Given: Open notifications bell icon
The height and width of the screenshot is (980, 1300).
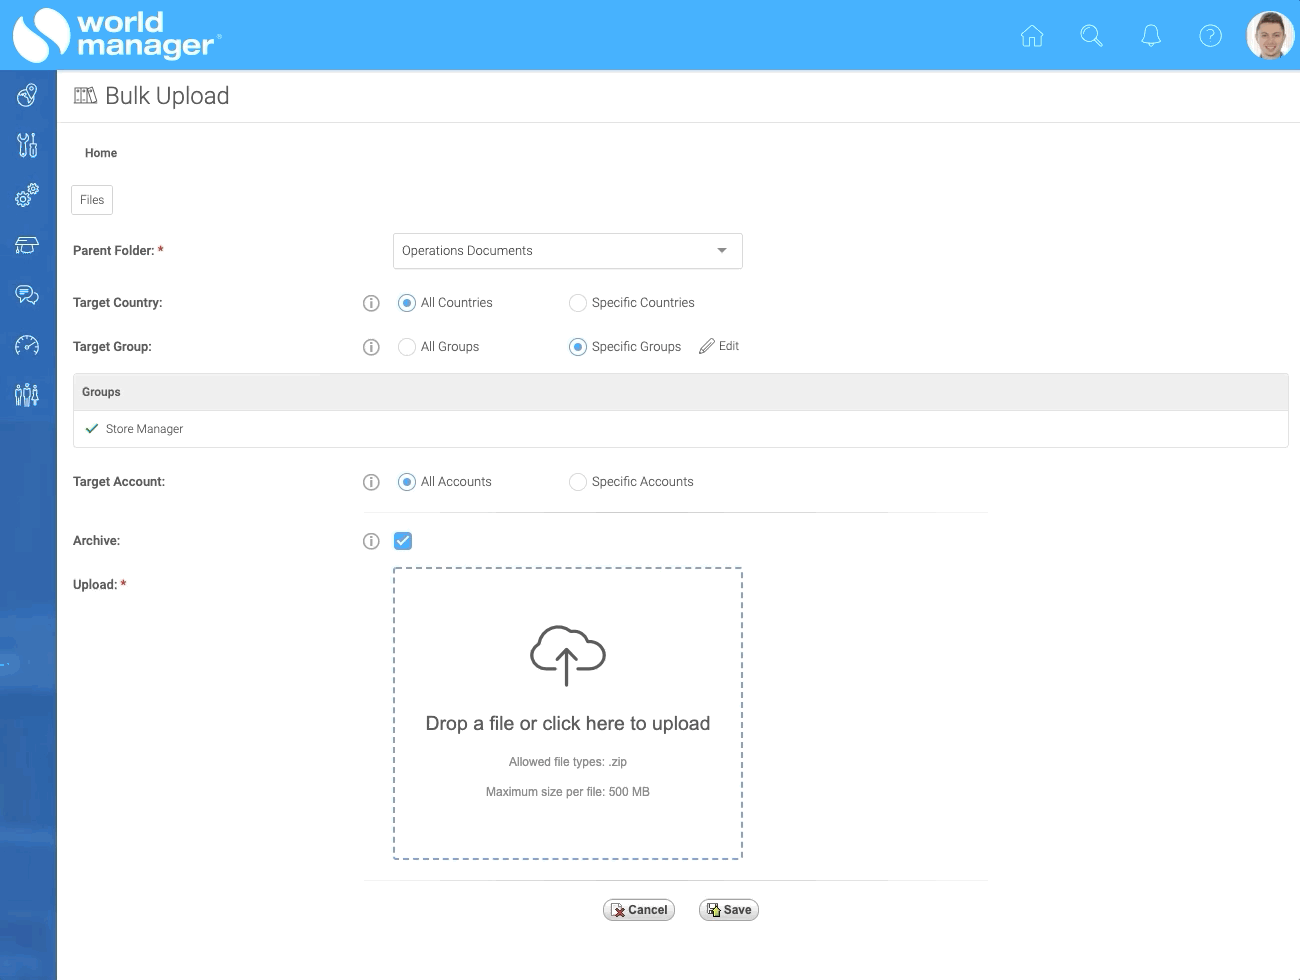Looking at the screenshot, I should [x=1151, y=37].
